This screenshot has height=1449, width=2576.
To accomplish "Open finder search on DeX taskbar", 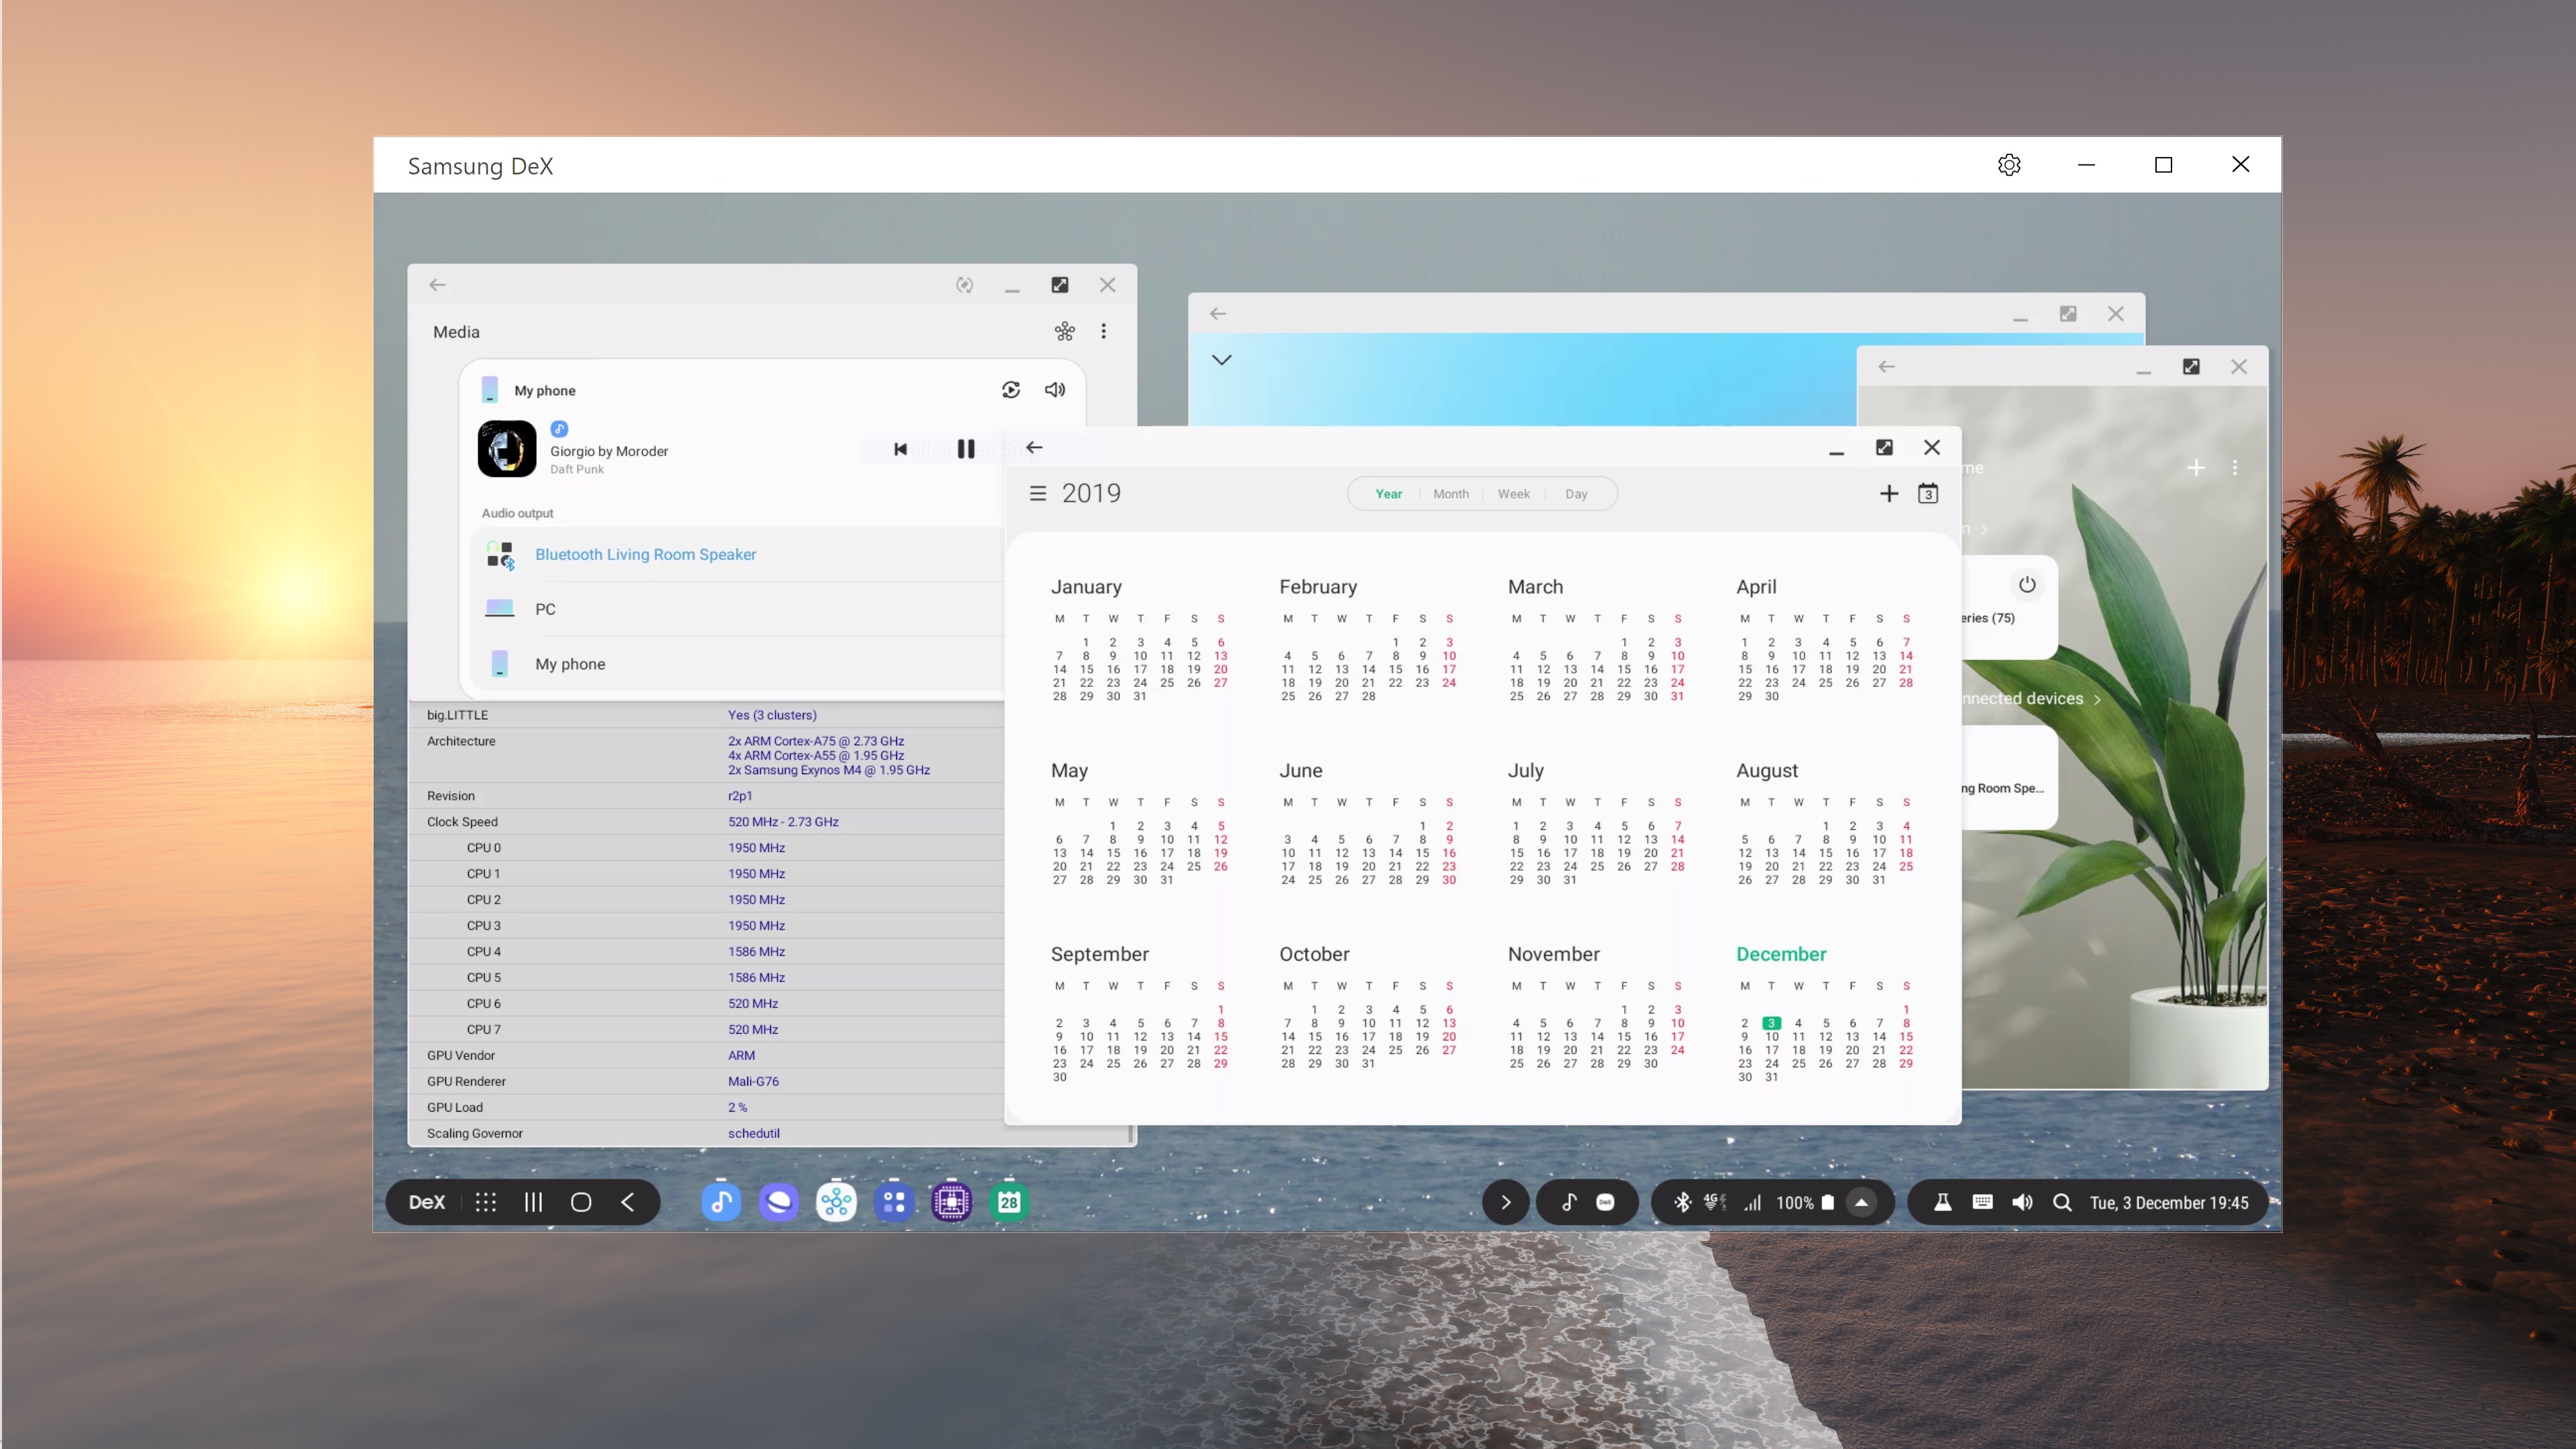I will [x=2061, y=1202].
